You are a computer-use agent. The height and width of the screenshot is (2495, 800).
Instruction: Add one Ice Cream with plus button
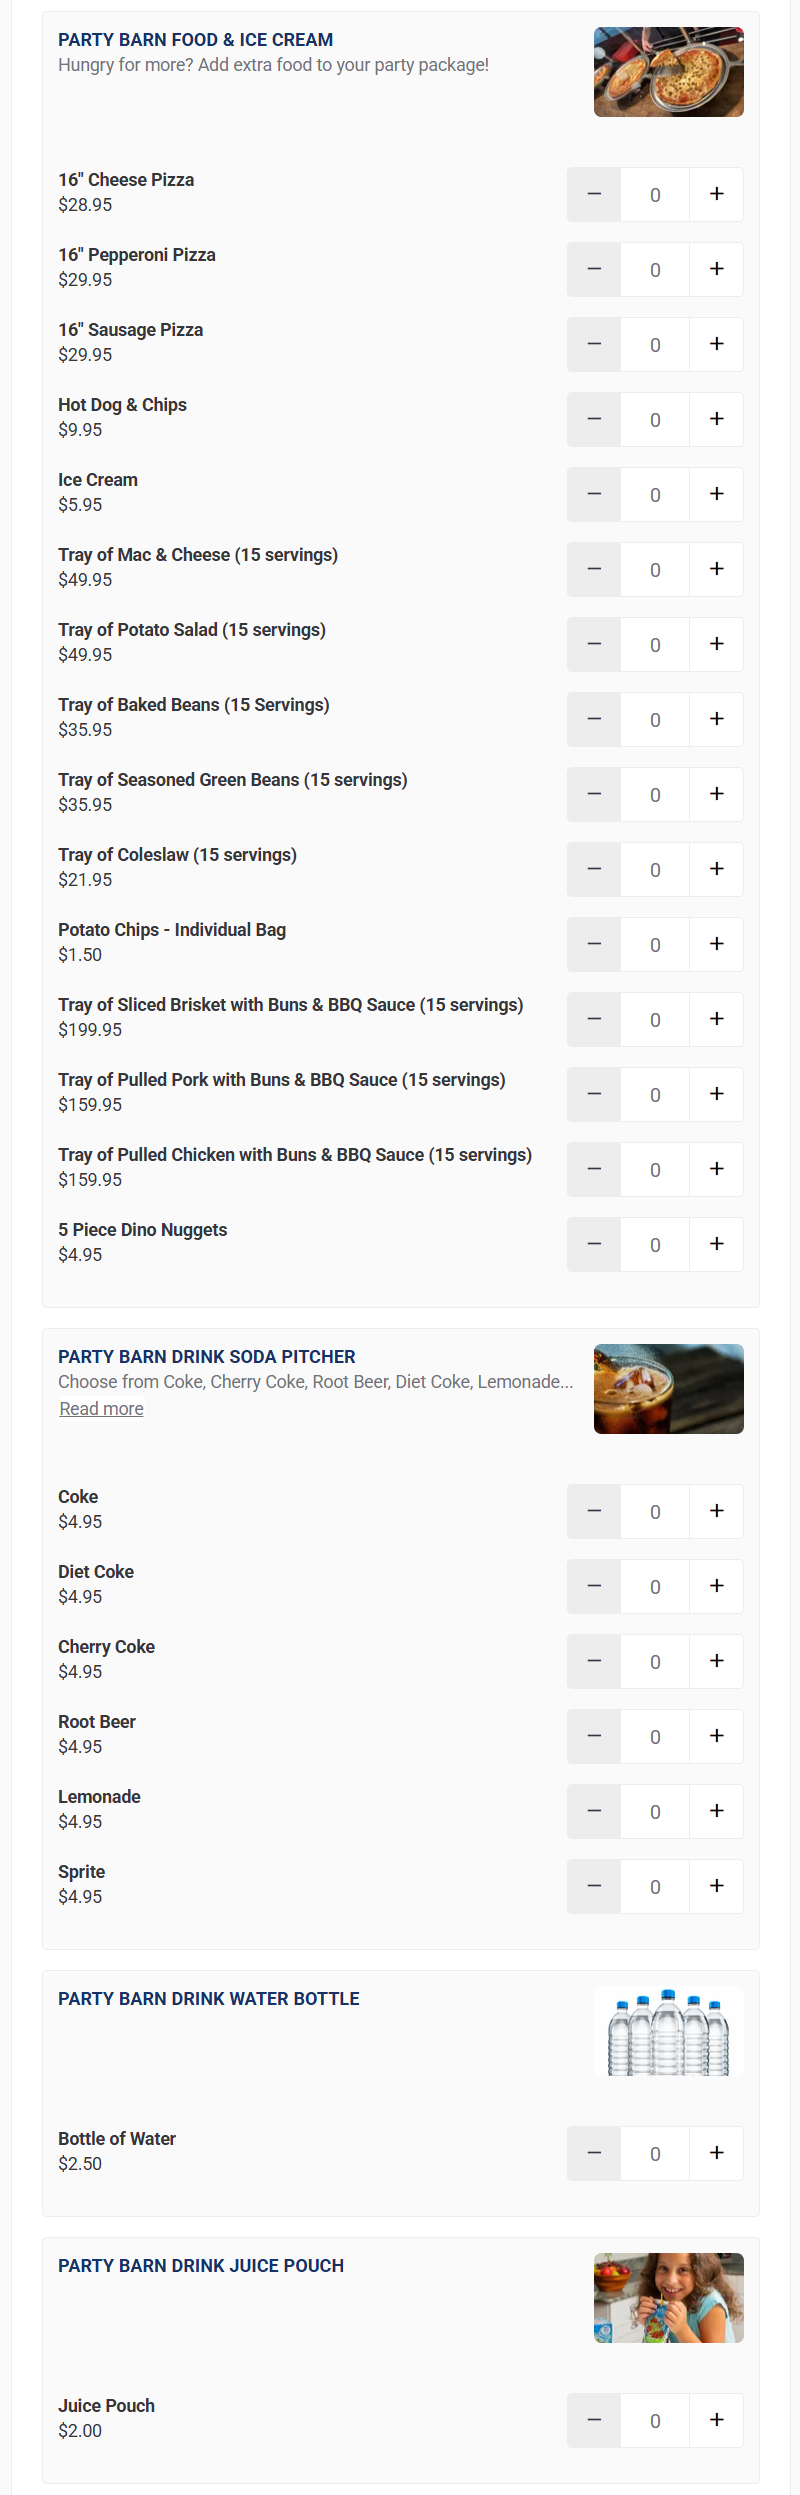pyautogui.click(x=716, y=494)
